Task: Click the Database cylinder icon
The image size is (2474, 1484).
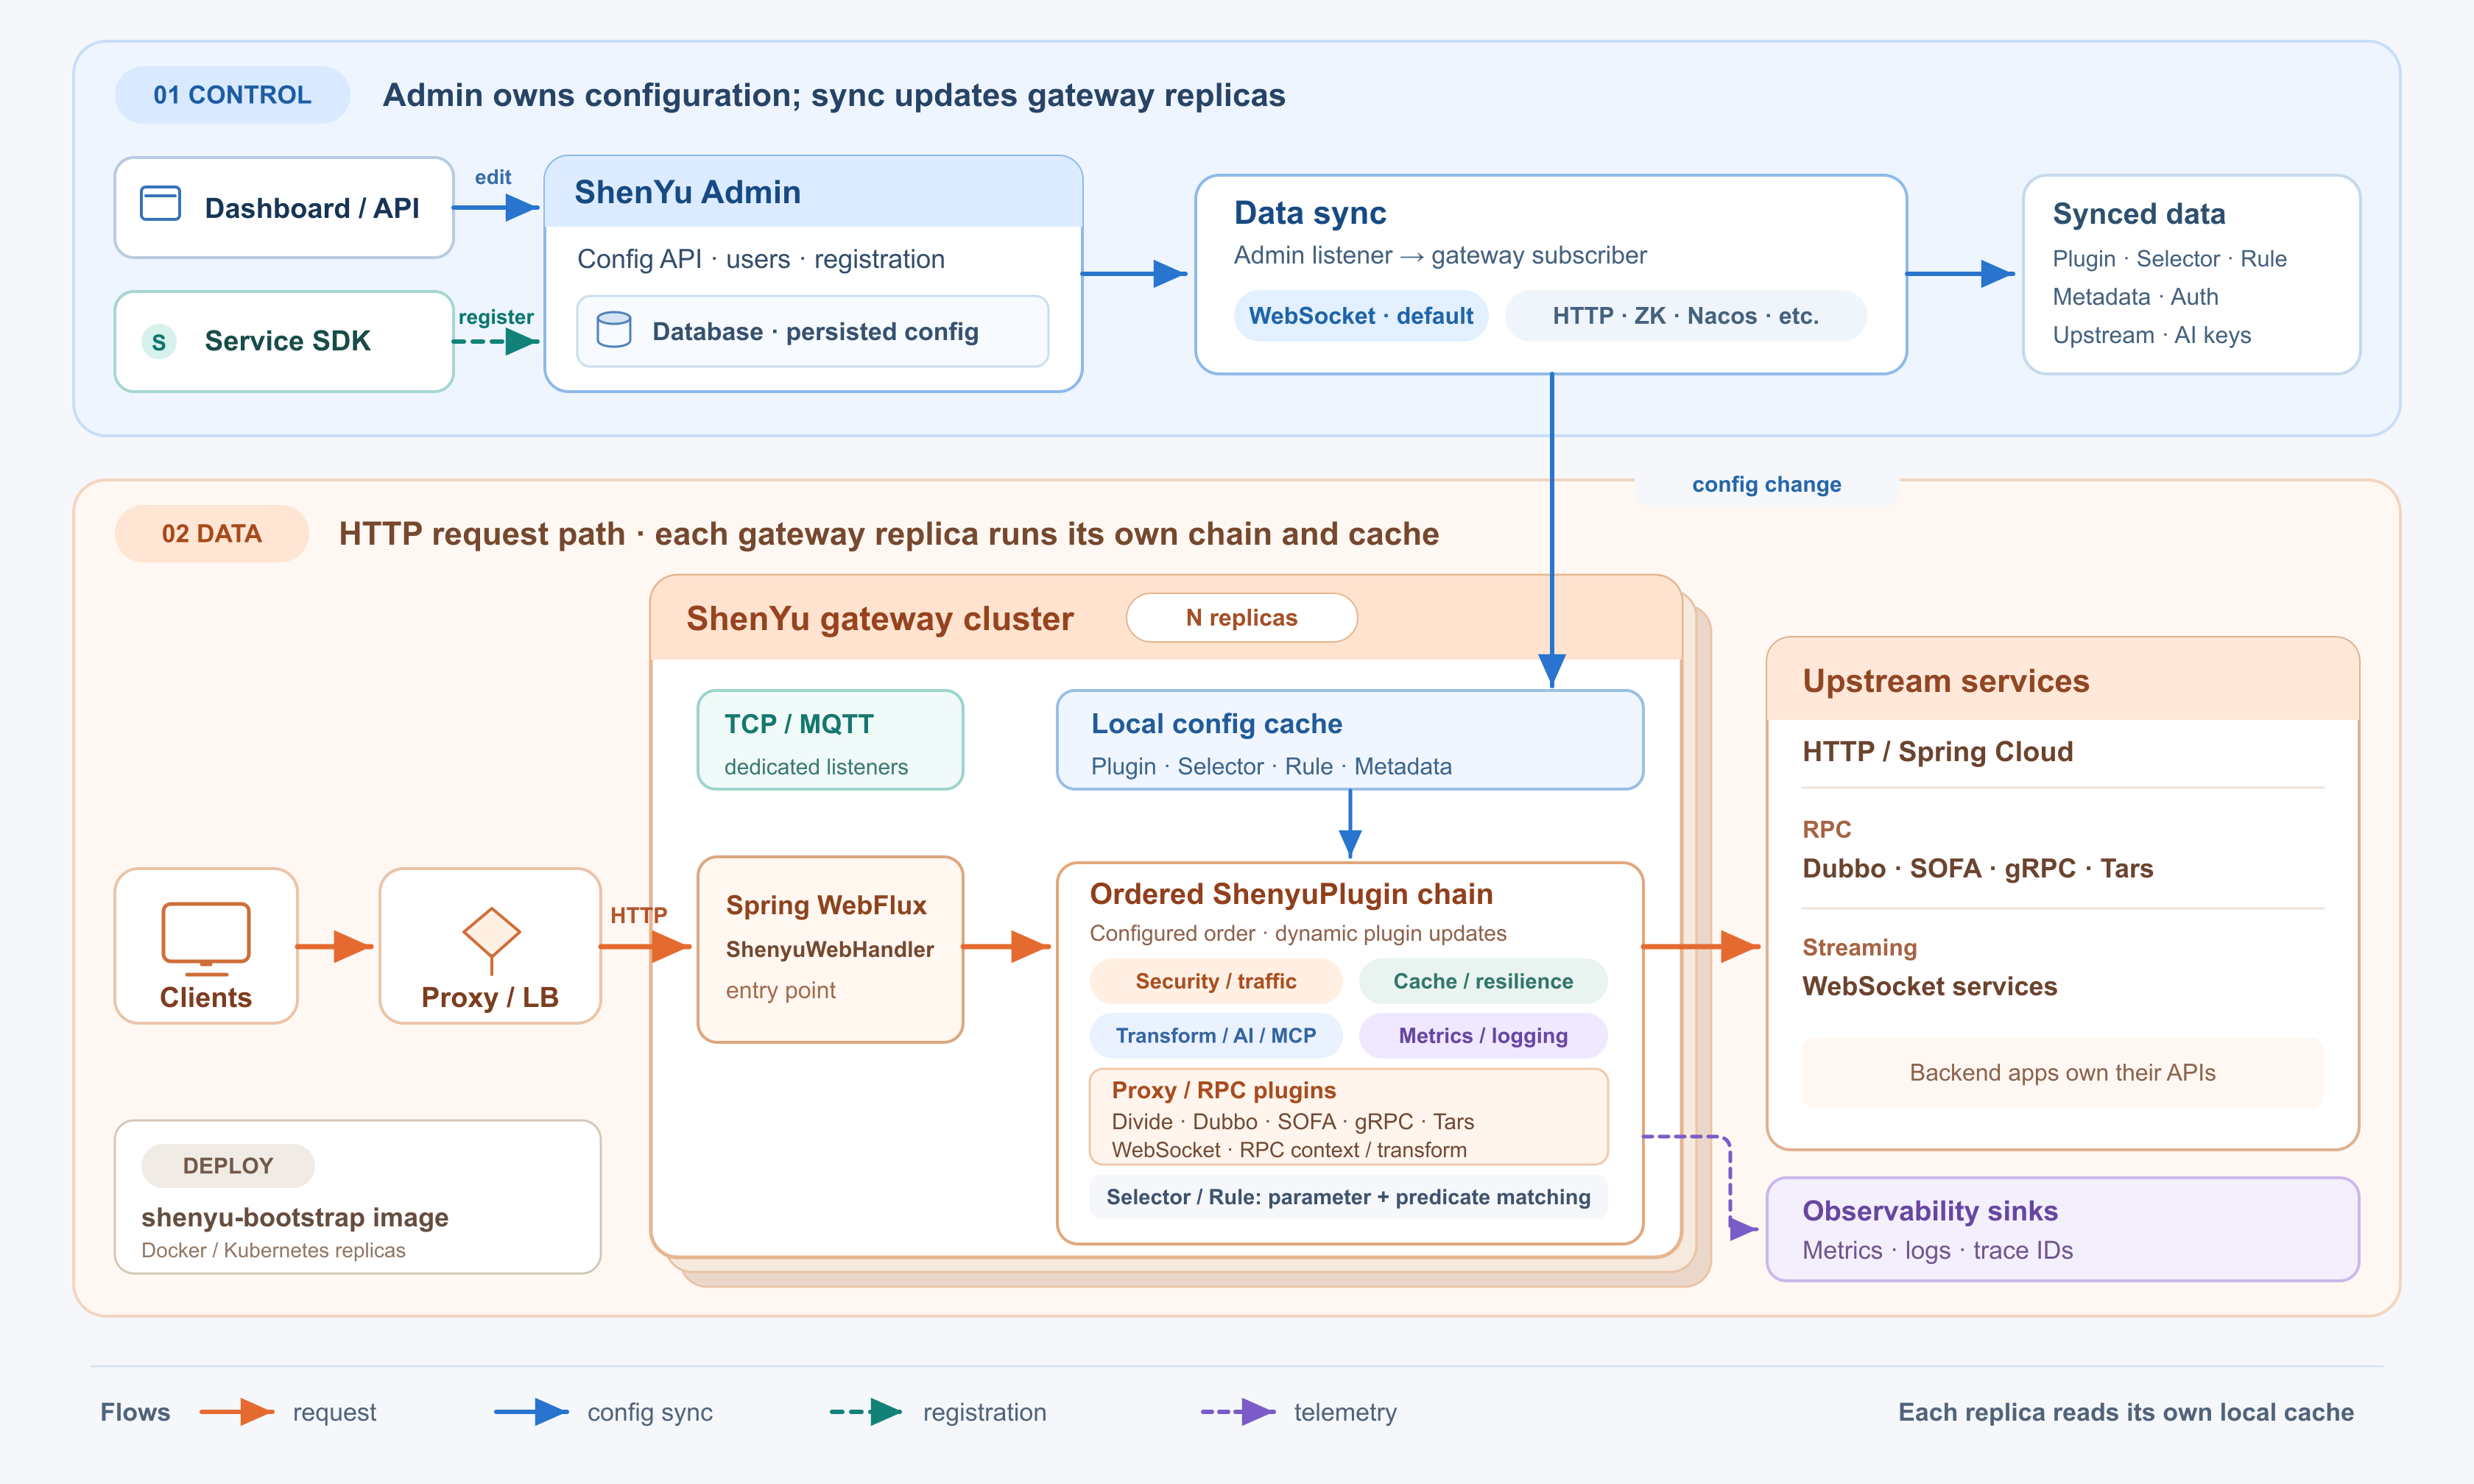Action: [x=614, y=330]
